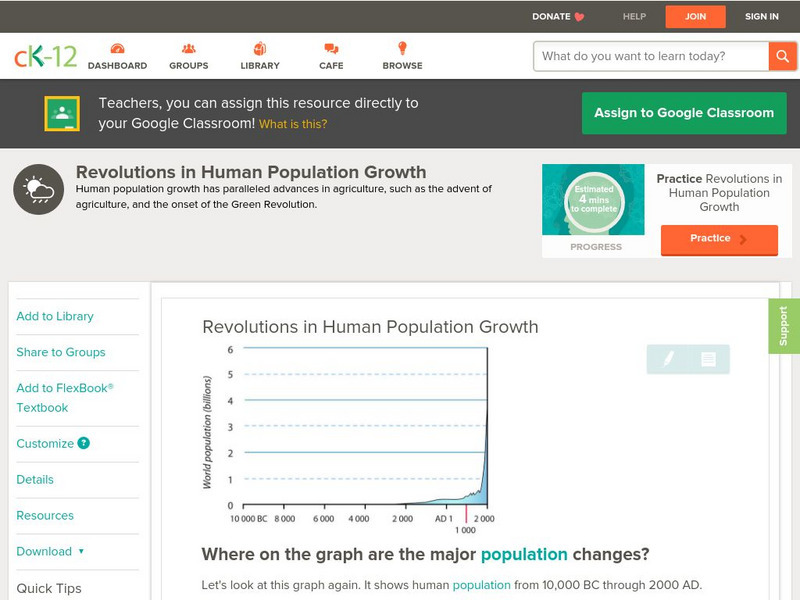Click Add to FlexBook Textbook link

(65, 397)
